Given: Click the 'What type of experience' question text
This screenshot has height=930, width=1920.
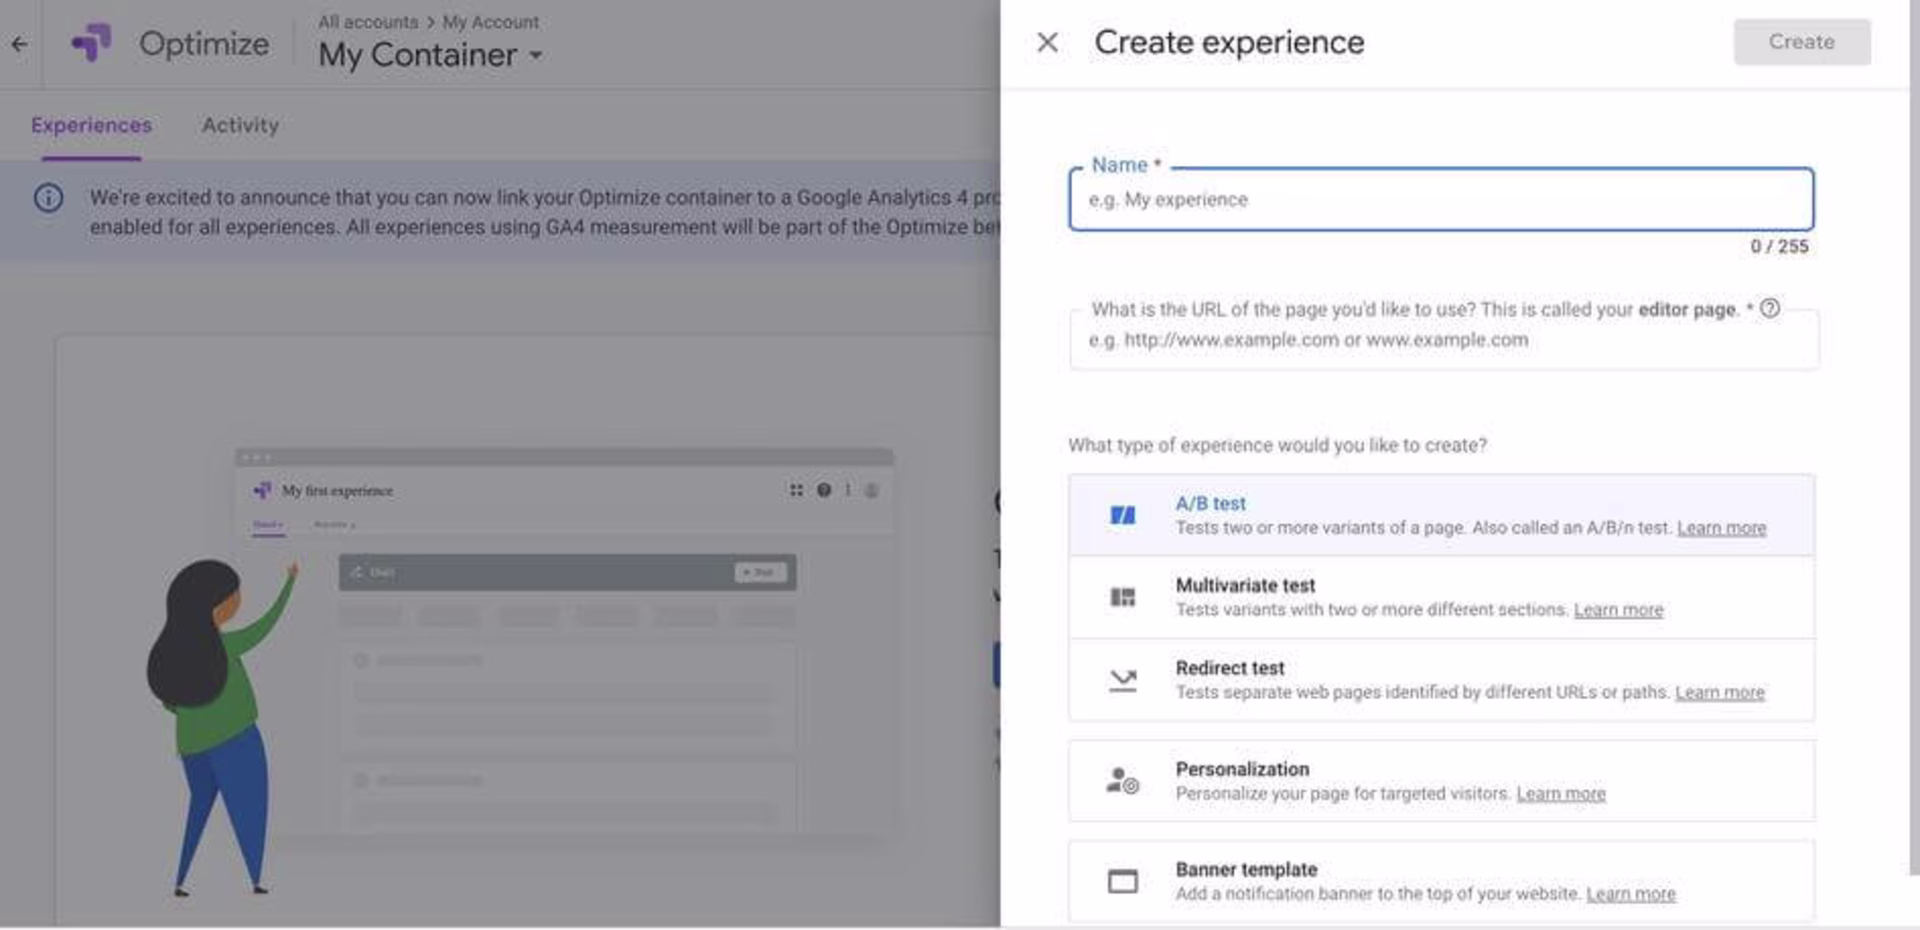Looking at the screenshot, I should pyautogui.click(x=1277, y=445).
